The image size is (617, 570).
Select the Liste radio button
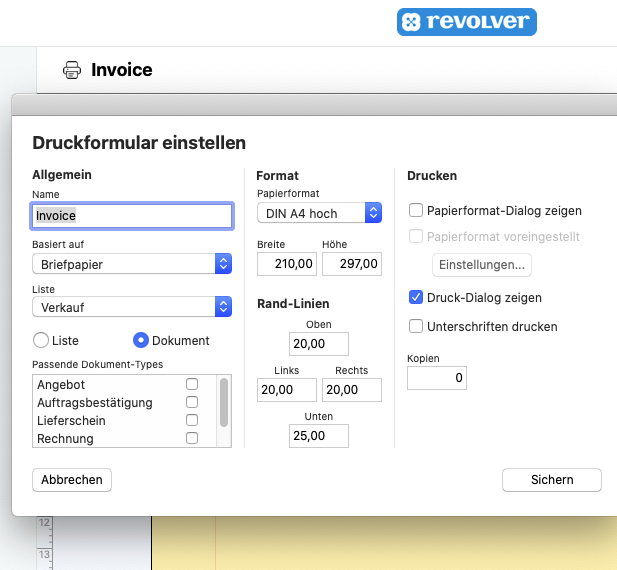coord(41,340)
